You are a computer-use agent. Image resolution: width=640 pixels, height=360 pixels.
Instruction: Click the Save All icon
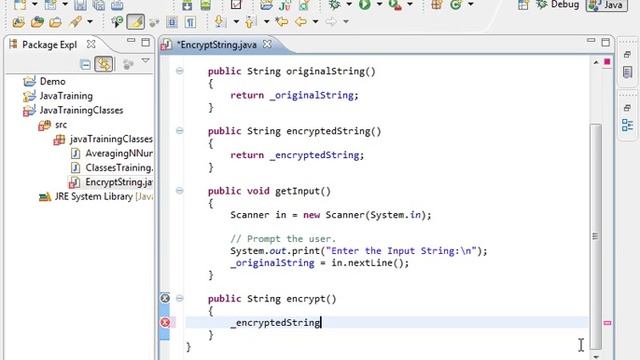click(98, 4)
